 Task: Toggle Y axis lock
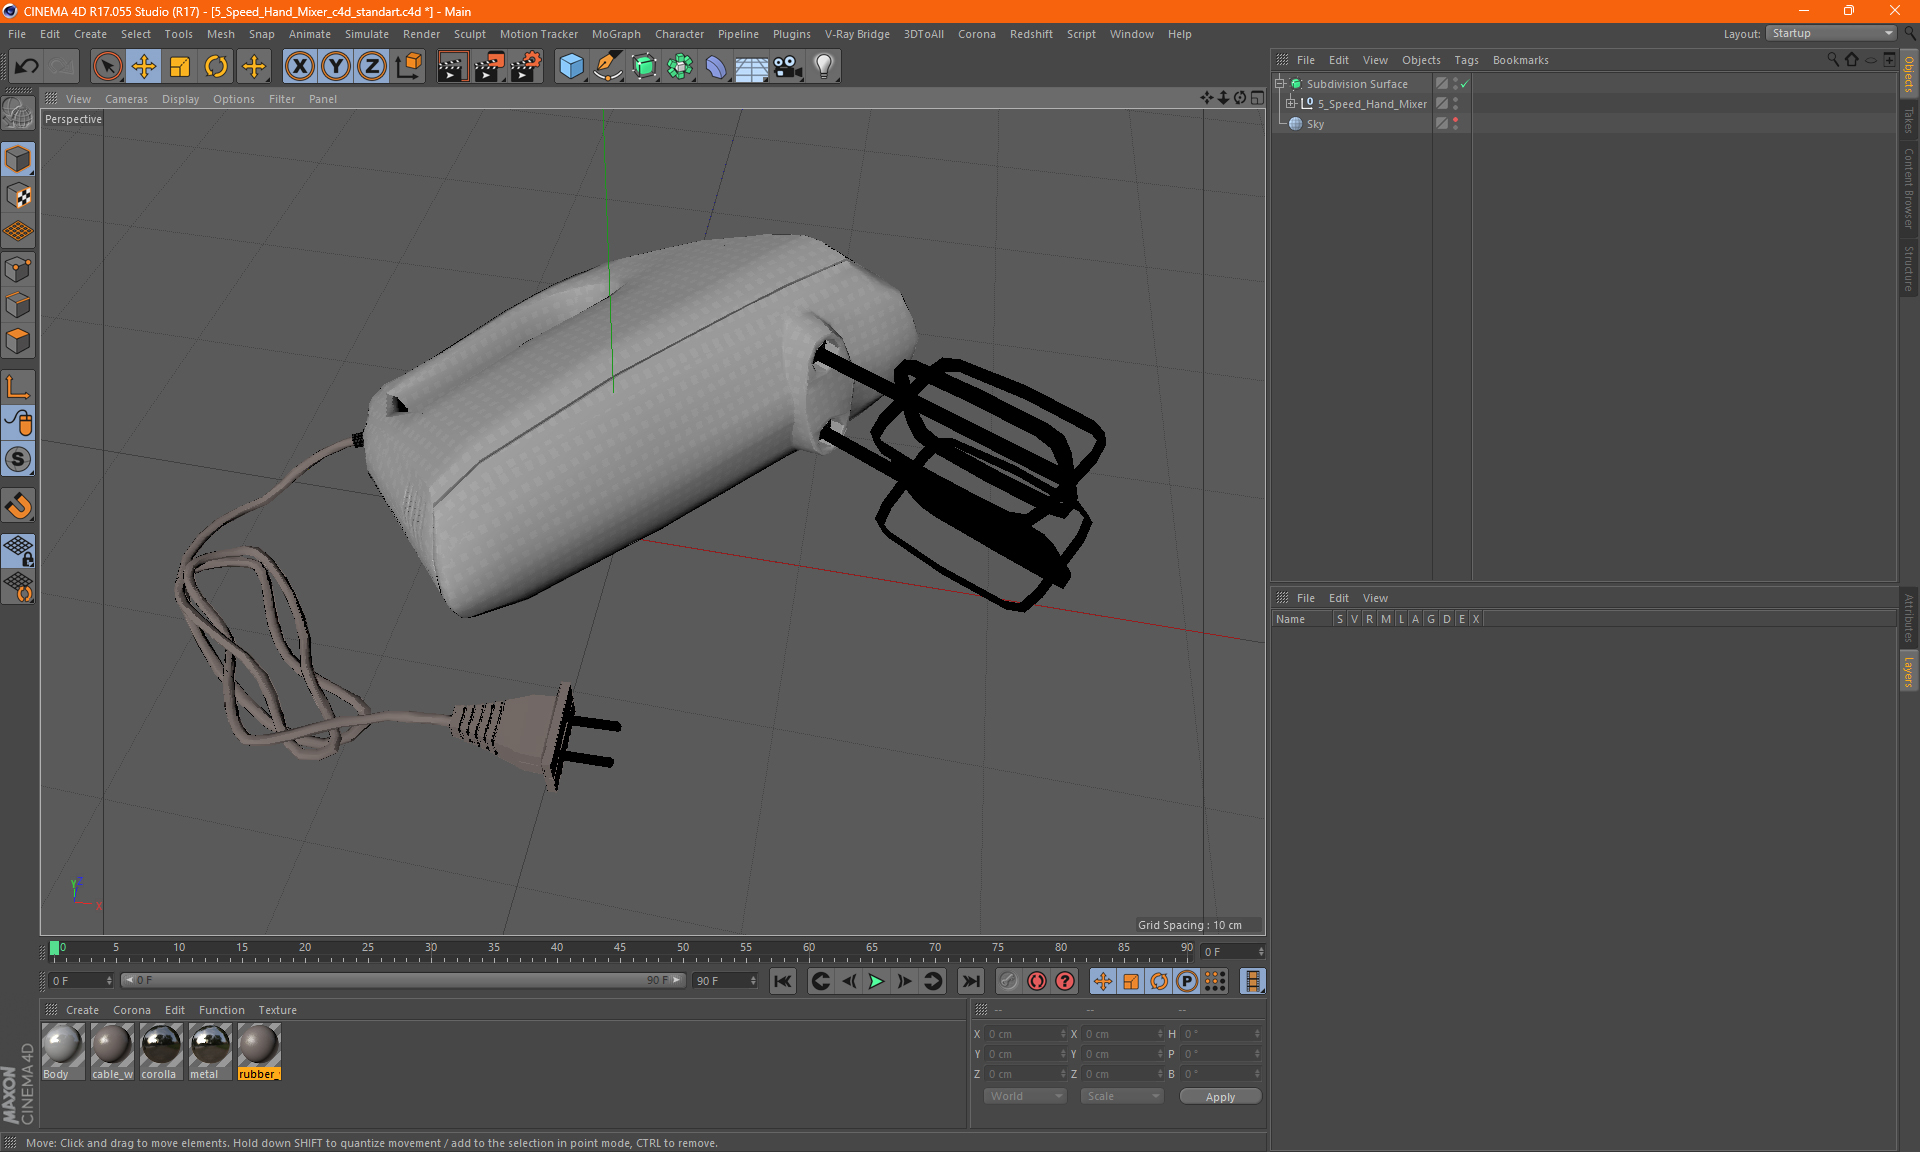336,67
